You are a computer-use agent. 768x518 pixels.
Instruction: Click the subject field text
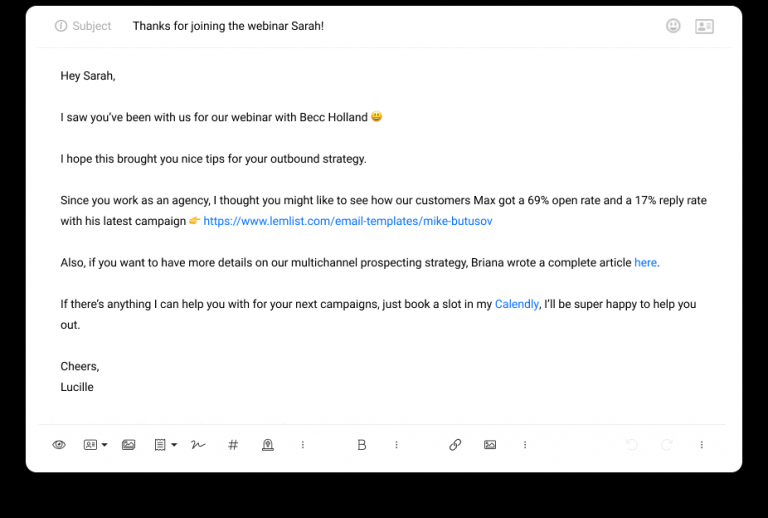point(228,26)
